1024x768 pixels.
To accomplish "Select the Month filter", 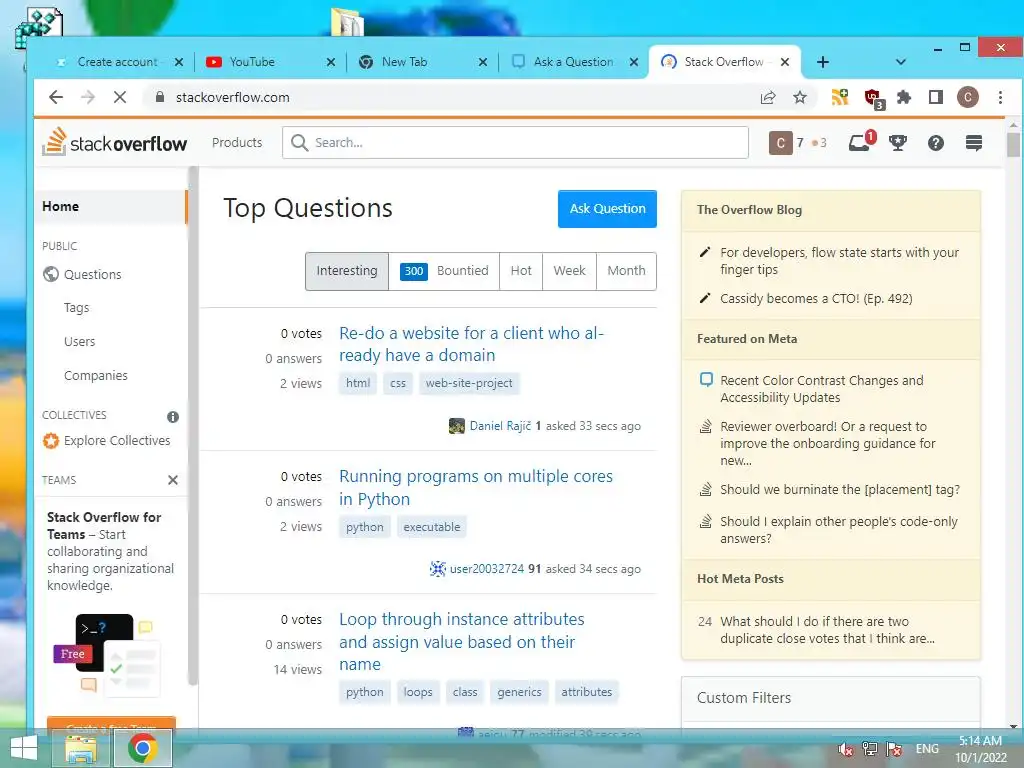I will 626,271.
